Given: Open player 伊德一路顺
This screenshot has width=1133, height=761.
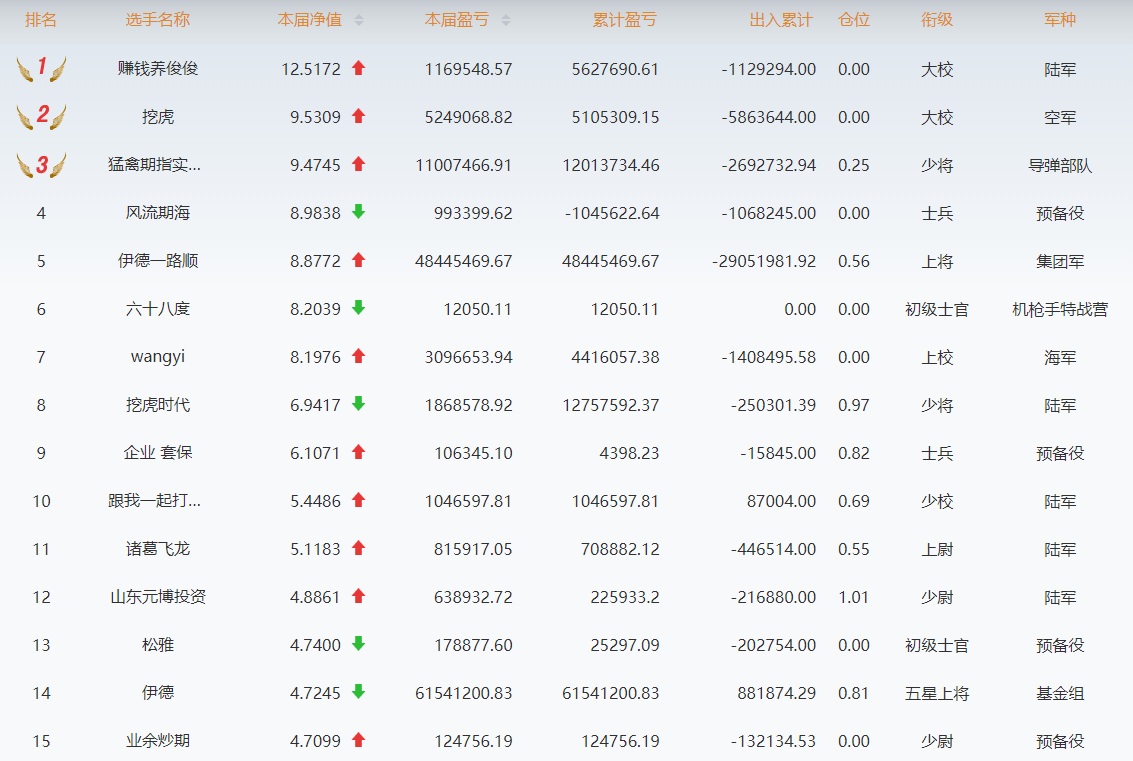Looking at the screenshot, I should 158,261.
